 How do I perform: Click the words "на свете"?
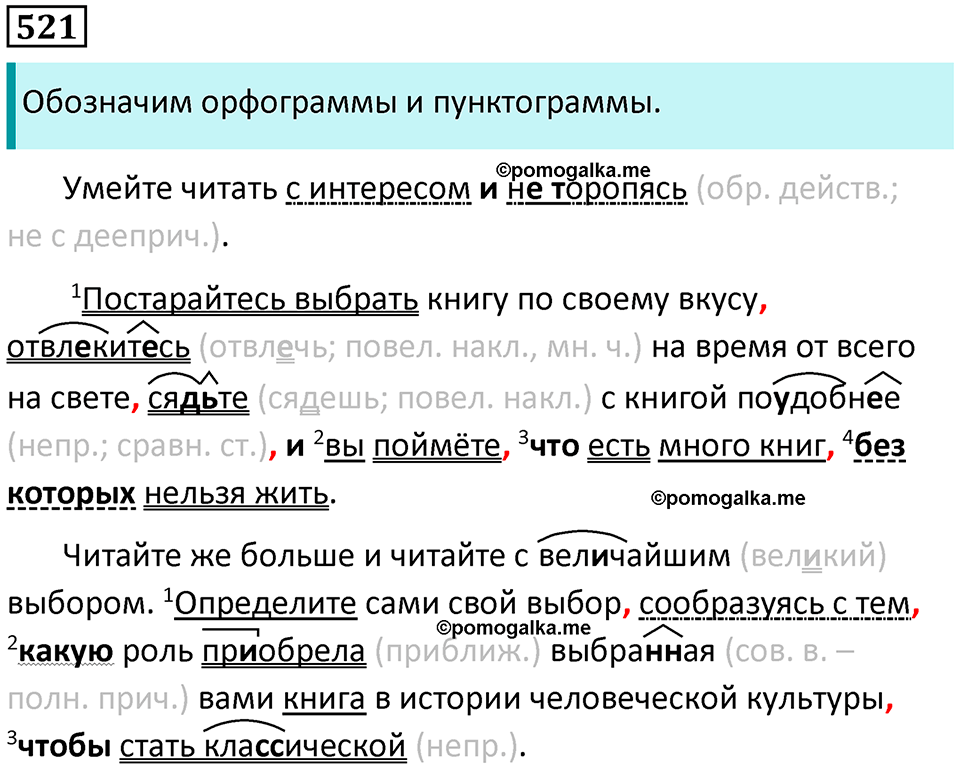point(69,399)
